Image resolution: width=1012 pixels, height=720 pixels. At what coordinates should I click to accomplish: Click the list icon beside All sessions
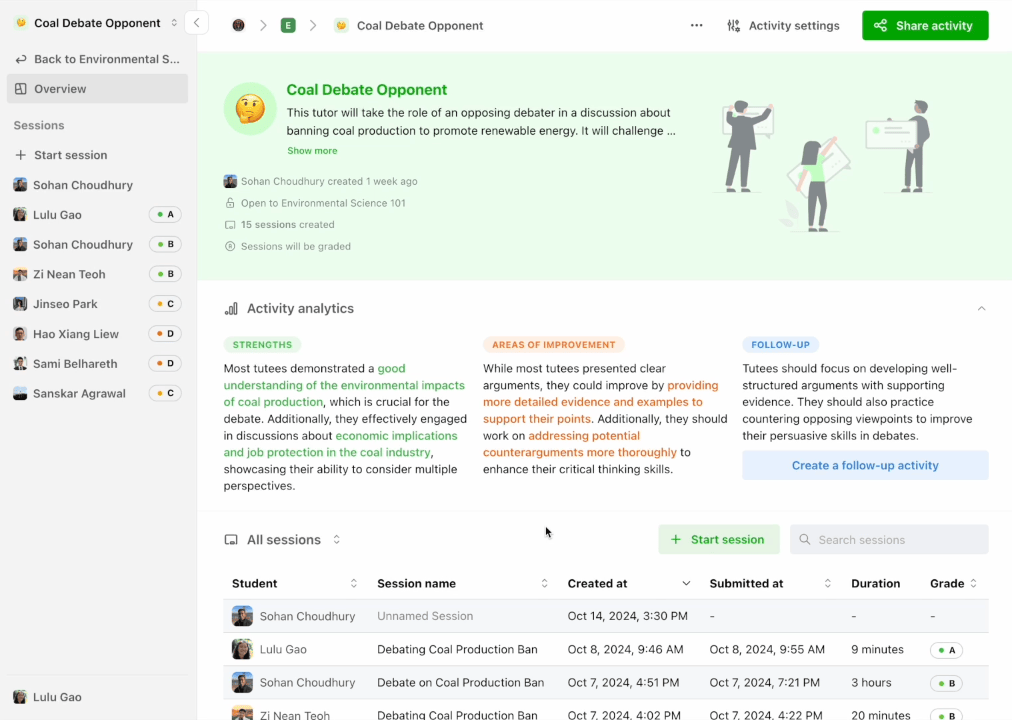231,540
